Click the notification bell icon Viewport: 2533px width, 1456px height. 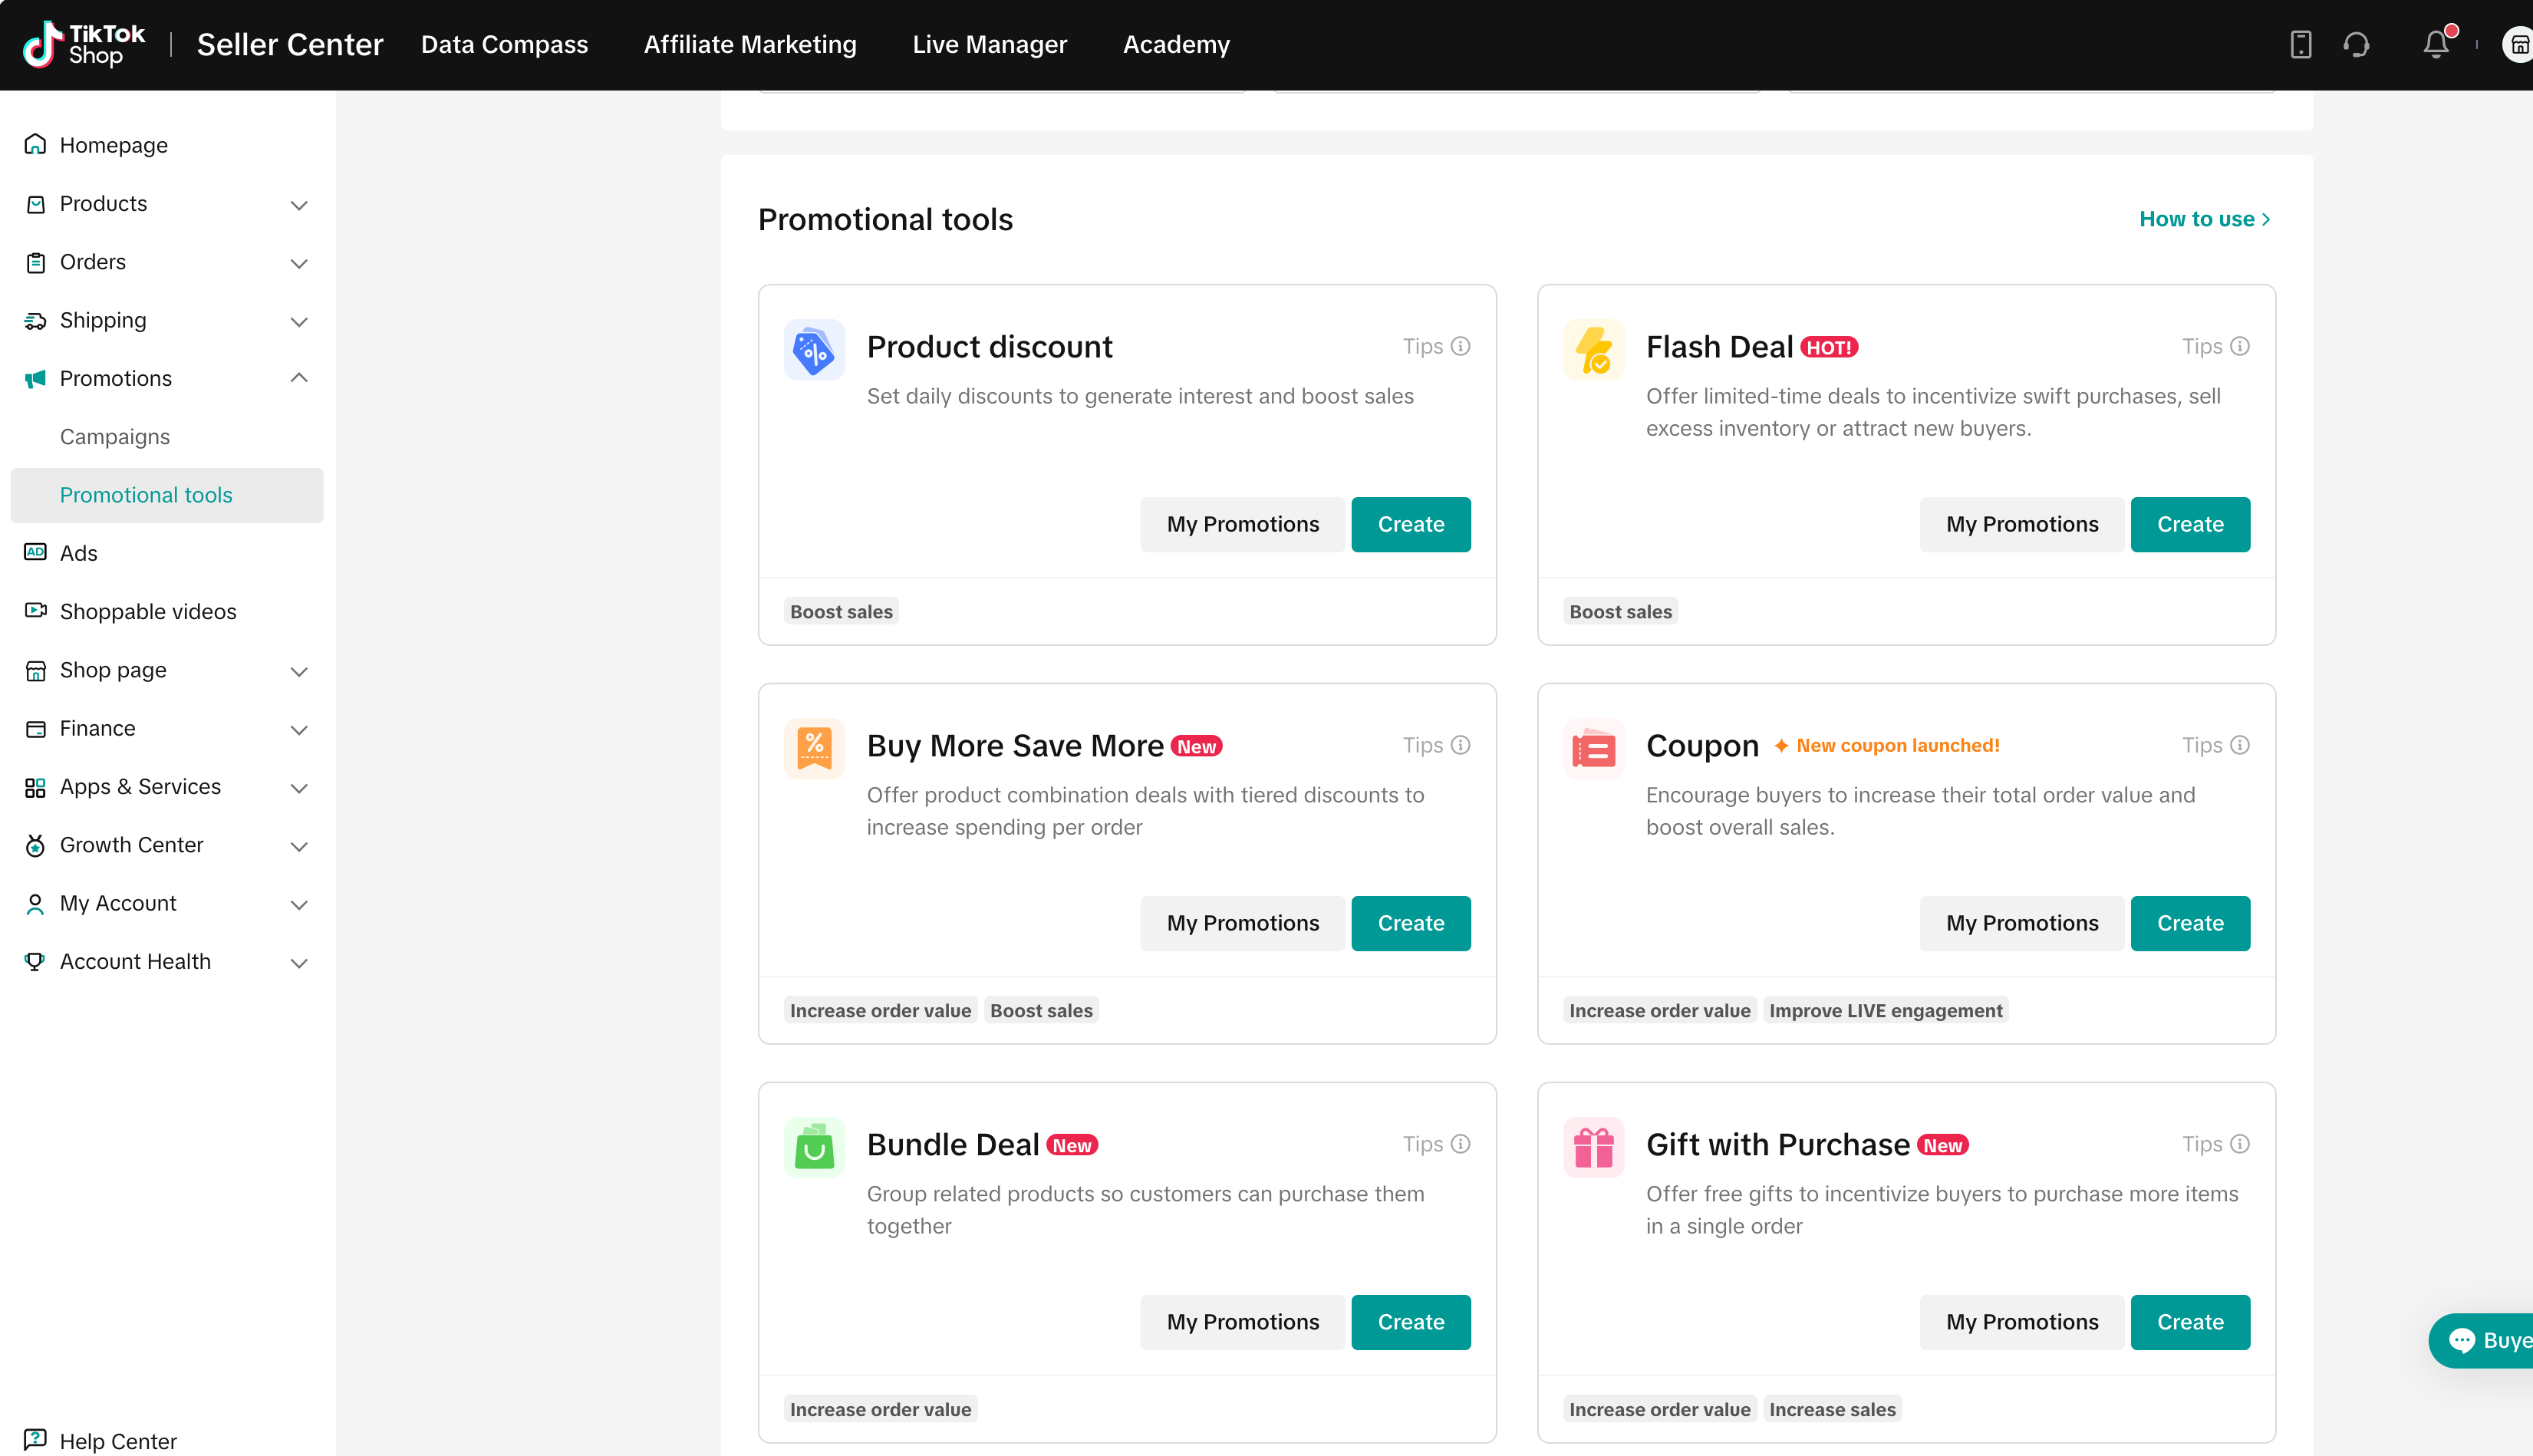pos(2435,45)
